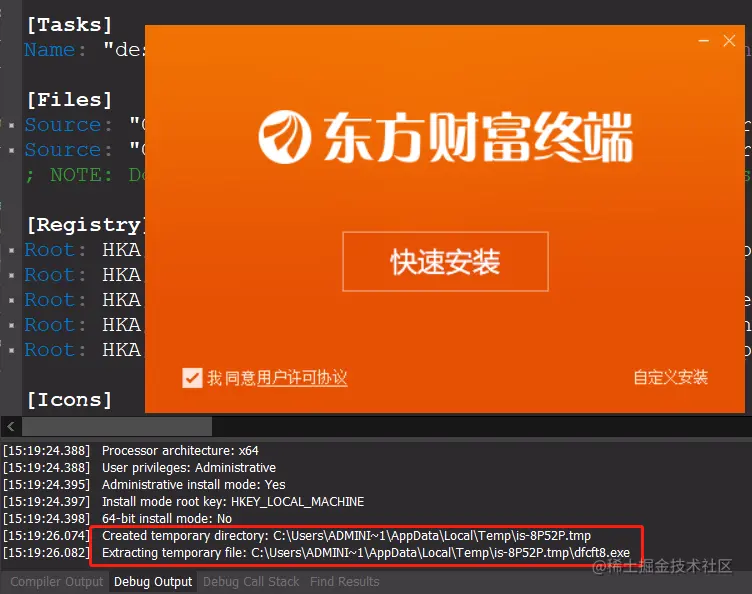Click log line 'Install mode root key: HKEY_LOCAL_MACHINE'
The height and width of the screenshot is (594, 752).
[x=233, y=501]
